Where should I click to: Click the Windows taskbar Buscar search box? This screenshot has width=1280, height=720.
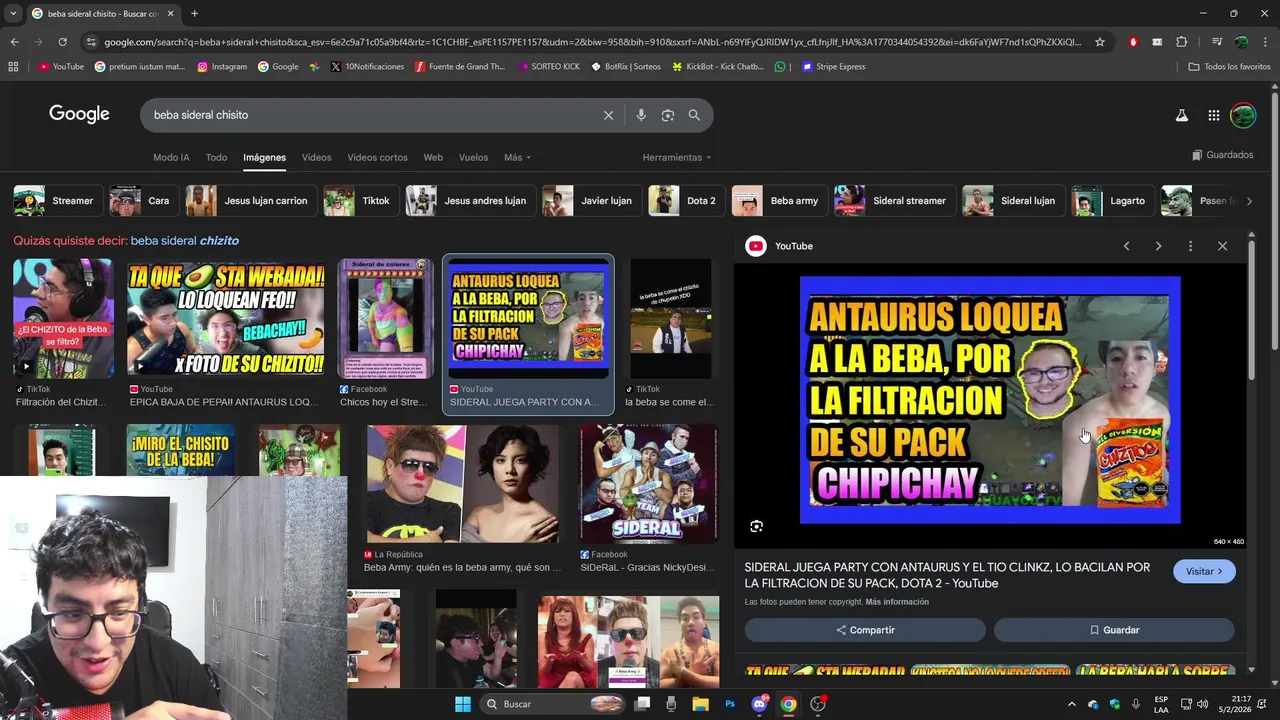[553, 704]
